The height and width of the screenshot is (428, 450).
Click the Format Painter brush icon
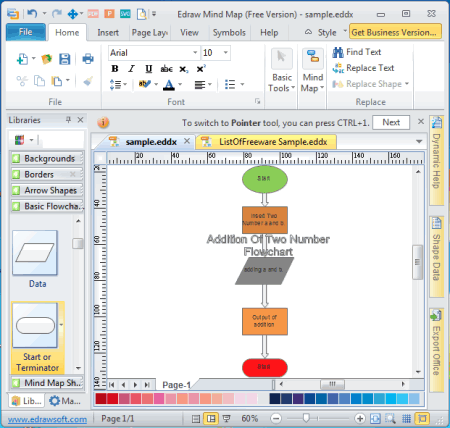tap(88, 81)
